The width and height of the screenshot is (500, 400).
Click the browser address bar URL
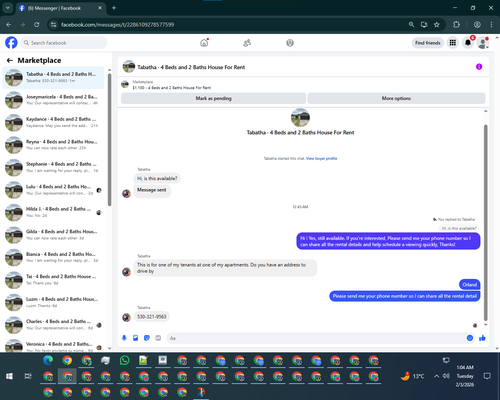click(x=117, y=24)
